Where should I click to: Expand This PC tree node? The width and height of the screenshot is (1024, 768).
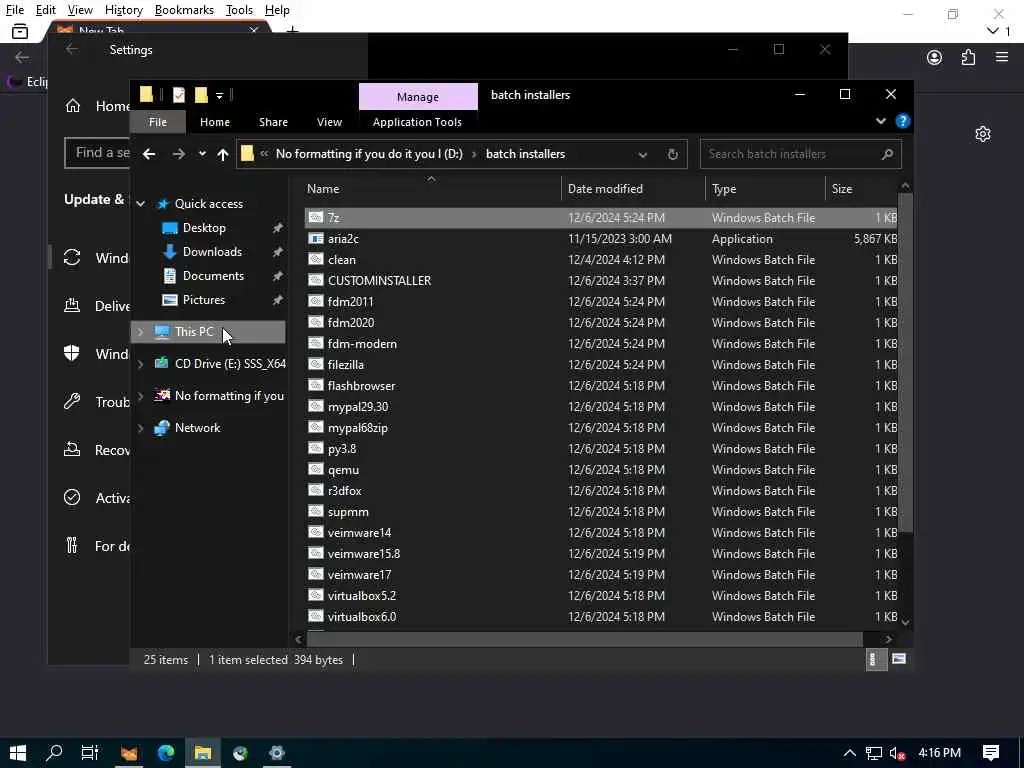click(140, 332)
